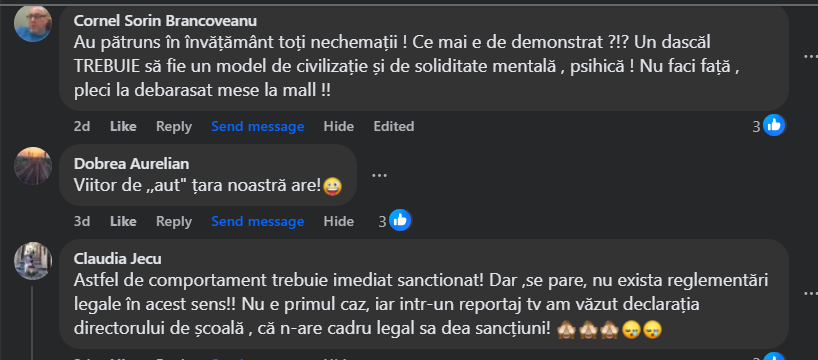Screen dimensions: 818x360
Task: Reply to Dobrea Aurelian's comment
Action: click(x=174, y=221)
